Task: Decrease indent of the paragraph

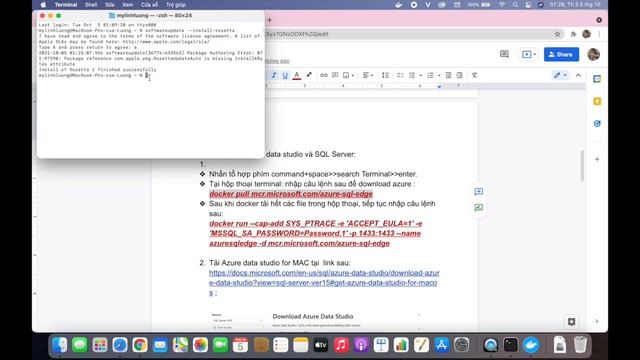Action: tap(448, 75)
